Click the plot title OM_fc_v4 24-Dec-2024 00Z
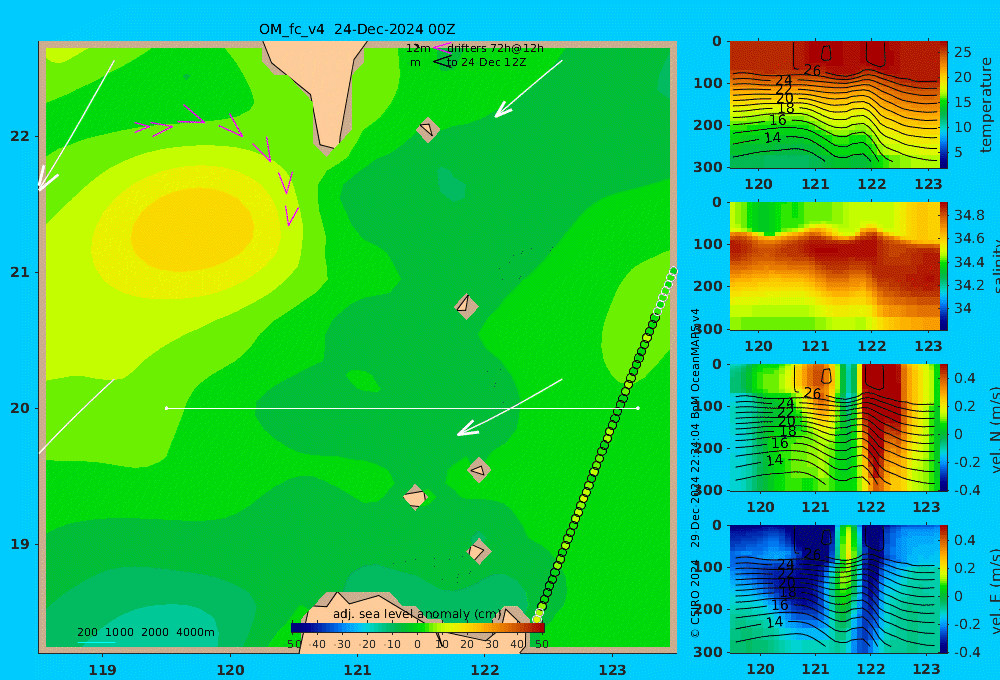Viewport: 1000px width, 680px height. (x=357, y=29)
